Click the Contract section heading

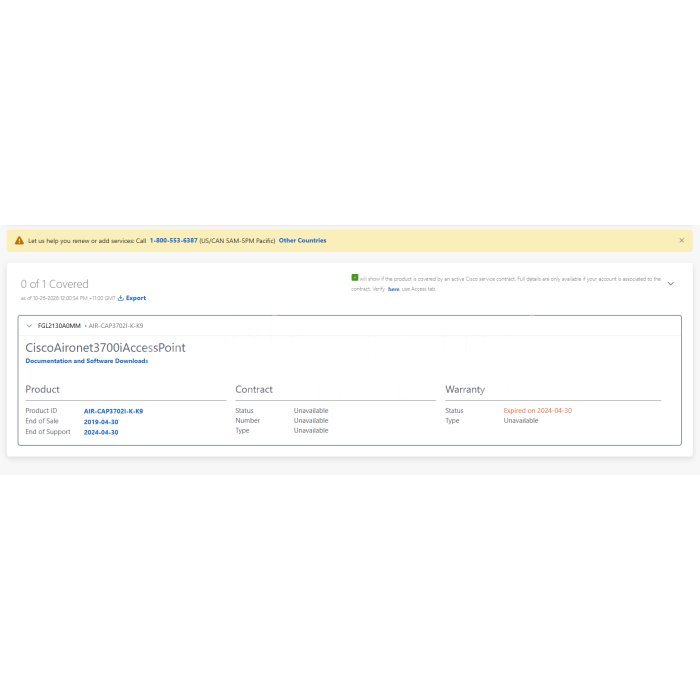click(254, 389)
